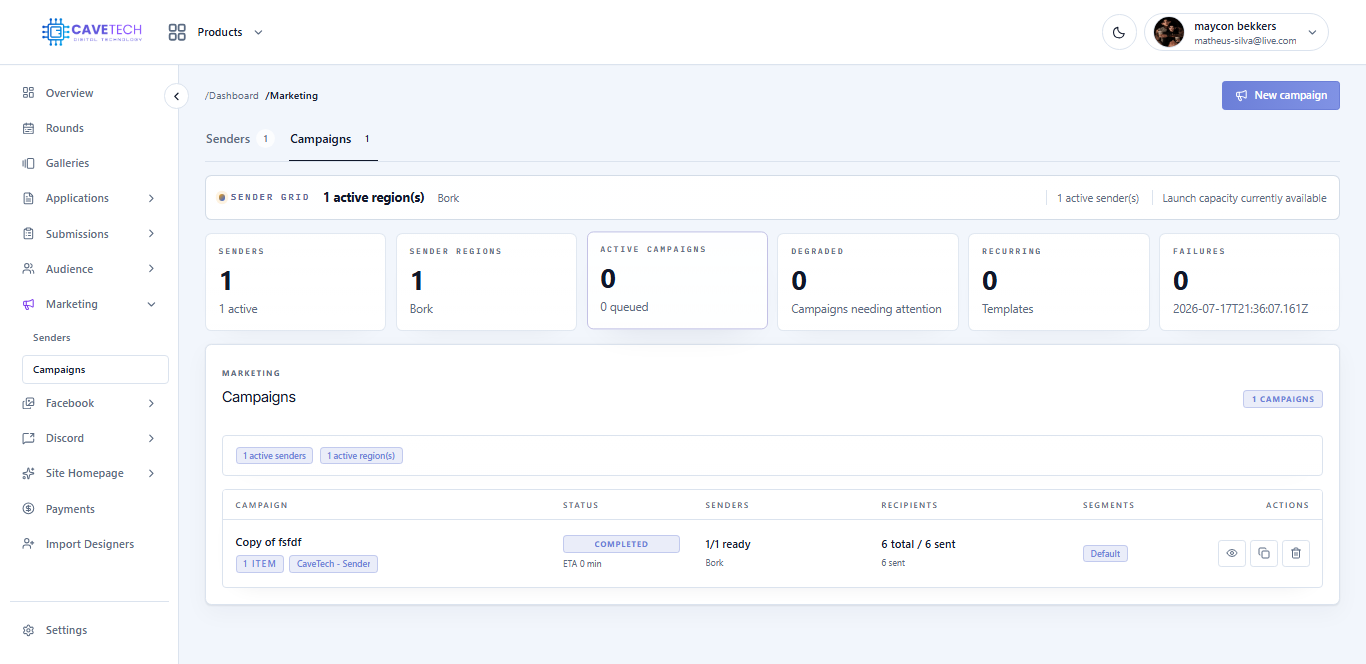
Task: Toggle dark mode moon icon
Action: point(1119,32)
